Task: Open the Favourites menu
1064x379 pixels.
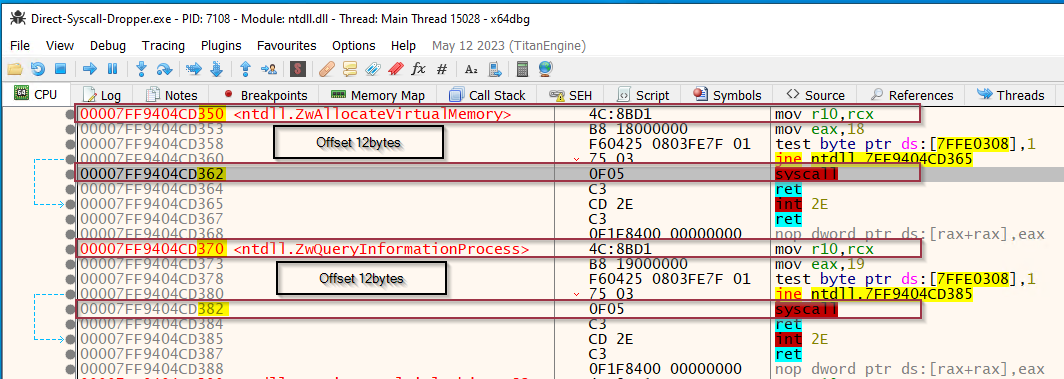Action: point(286,46)
